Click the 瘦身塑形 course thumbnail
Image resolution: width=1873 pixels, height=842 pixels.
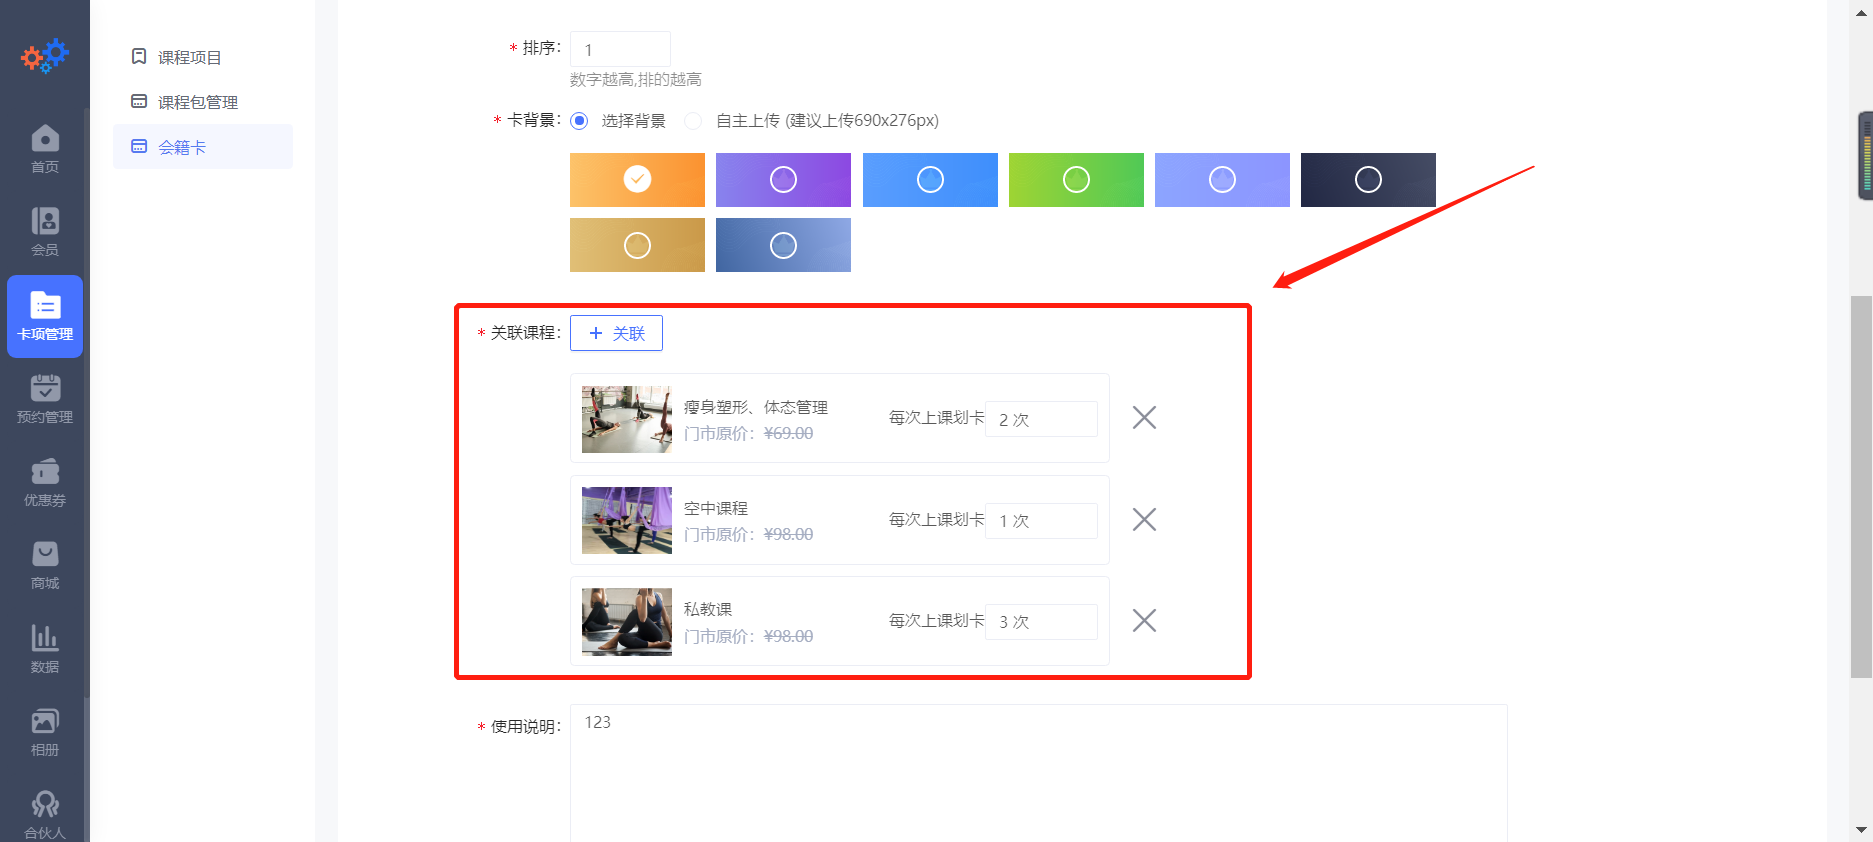pos(627,419)
